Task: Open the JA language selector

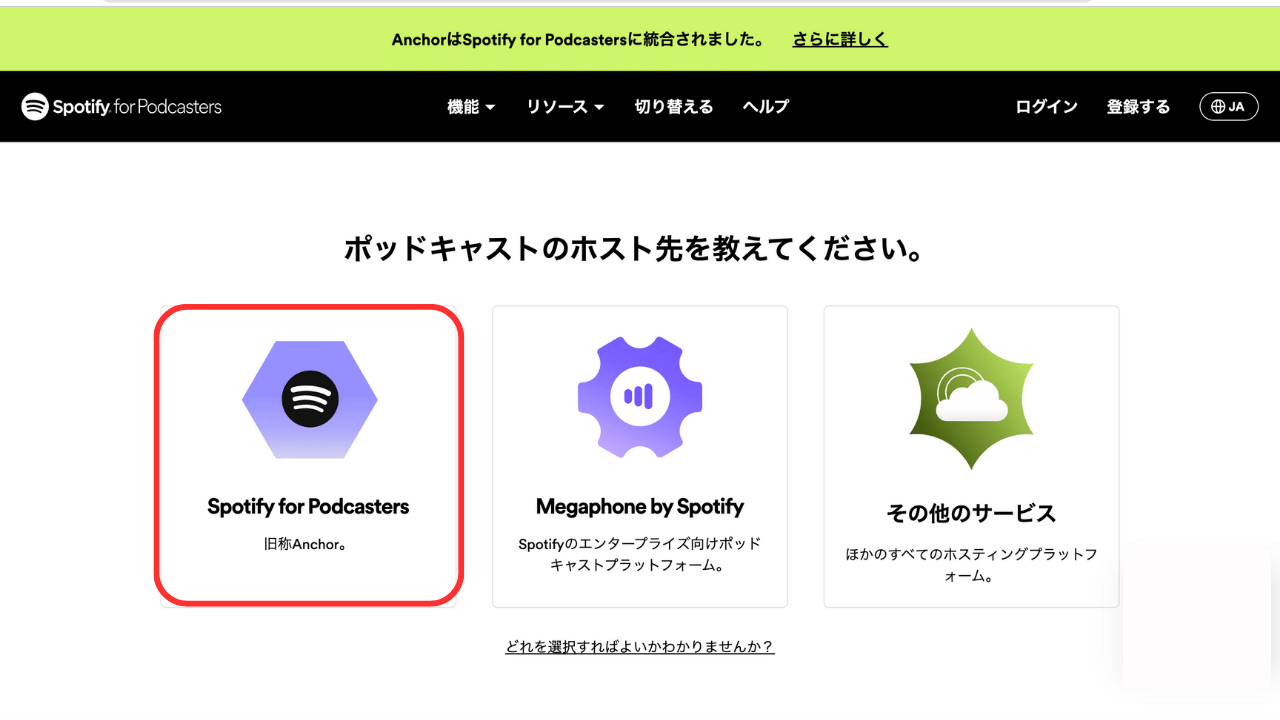Action: click(x=1229, y=106)
